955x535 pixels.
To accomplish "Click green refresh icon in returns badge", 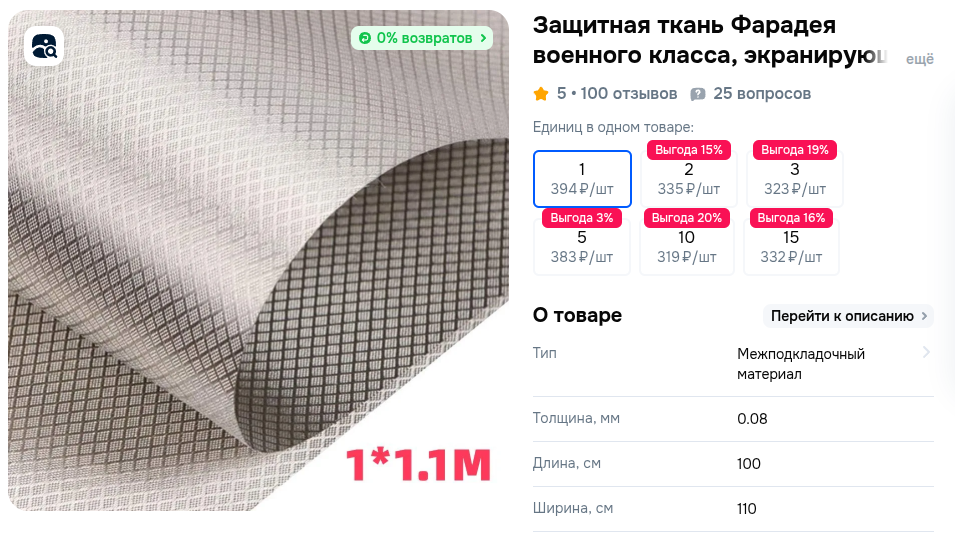I will [x=365, y=38].
